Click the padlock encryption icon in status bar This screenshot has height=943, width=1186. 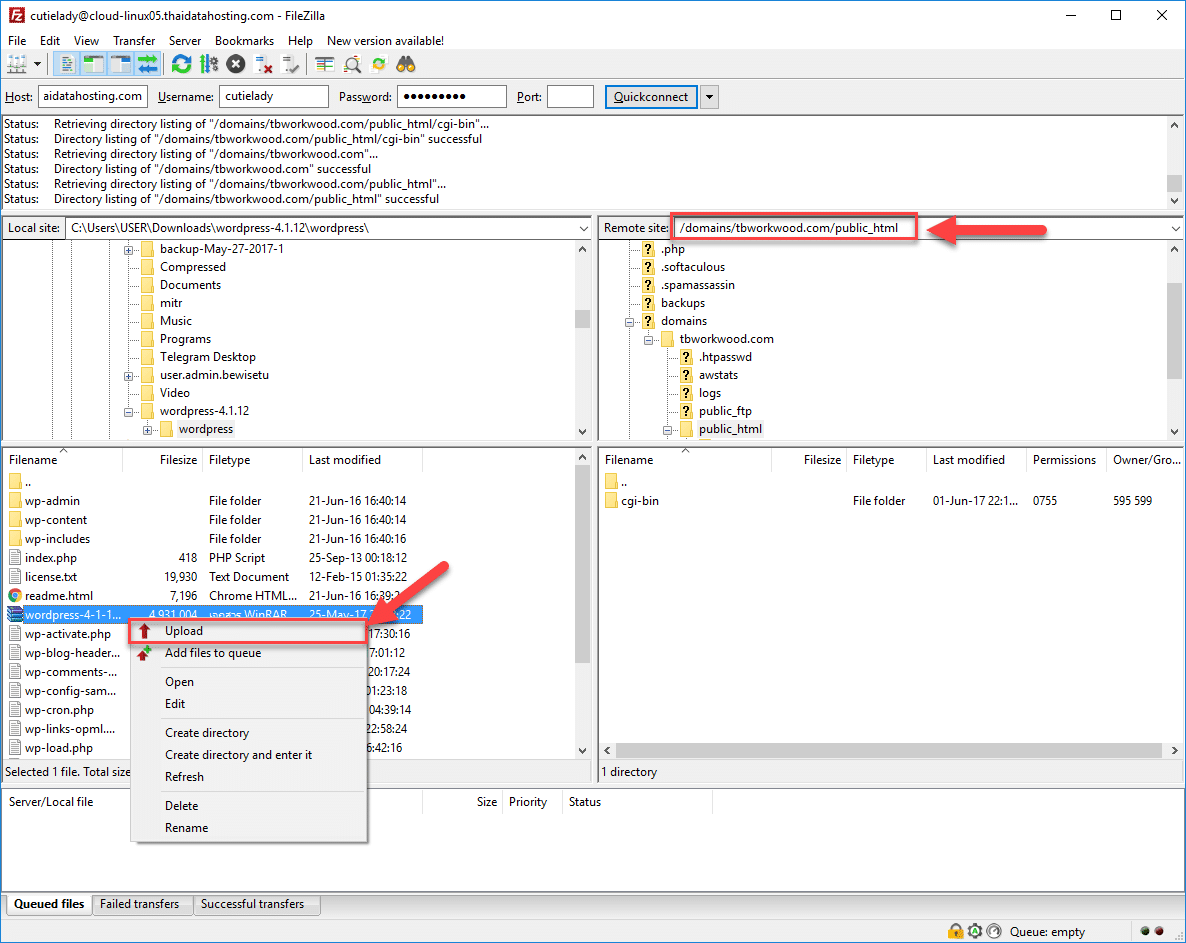[955, 931]
